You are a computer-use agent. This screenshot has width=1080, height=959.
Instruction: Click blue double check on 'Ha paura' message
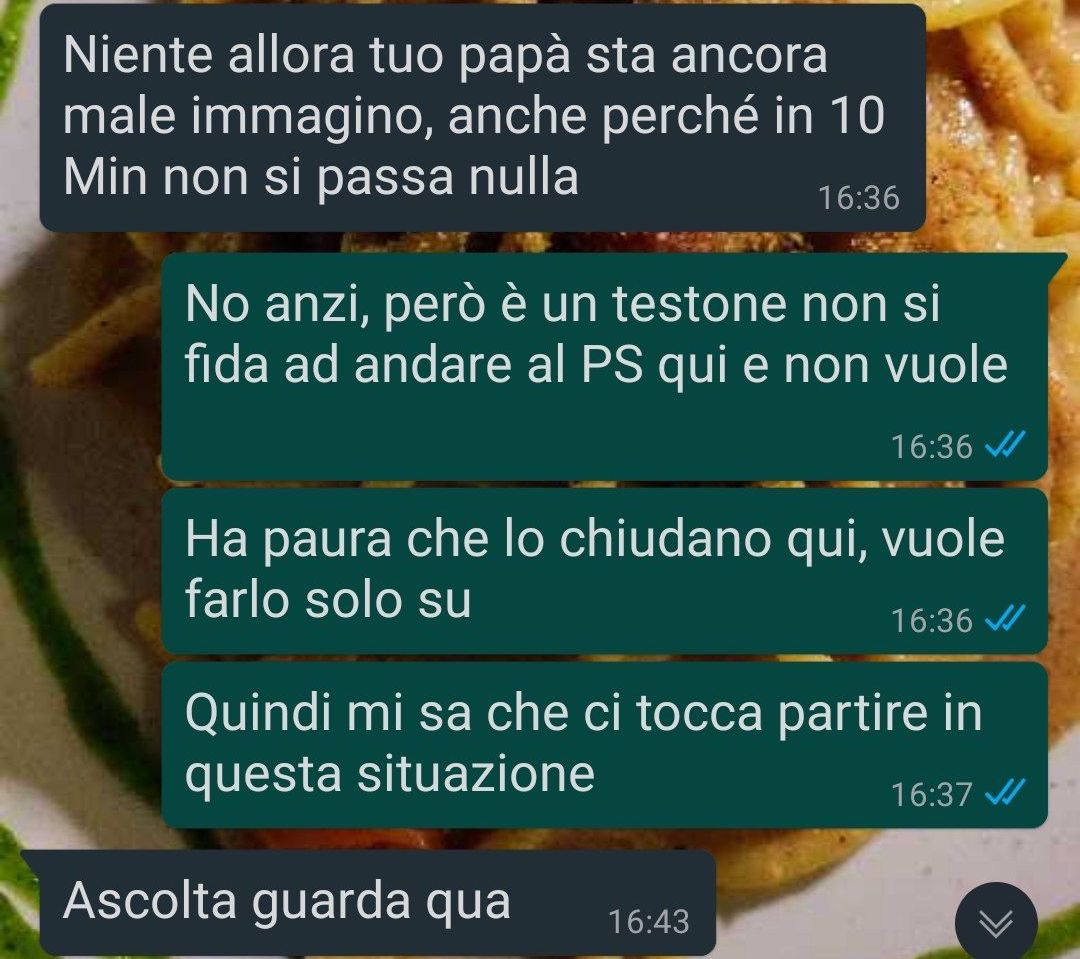[1006, 618]
